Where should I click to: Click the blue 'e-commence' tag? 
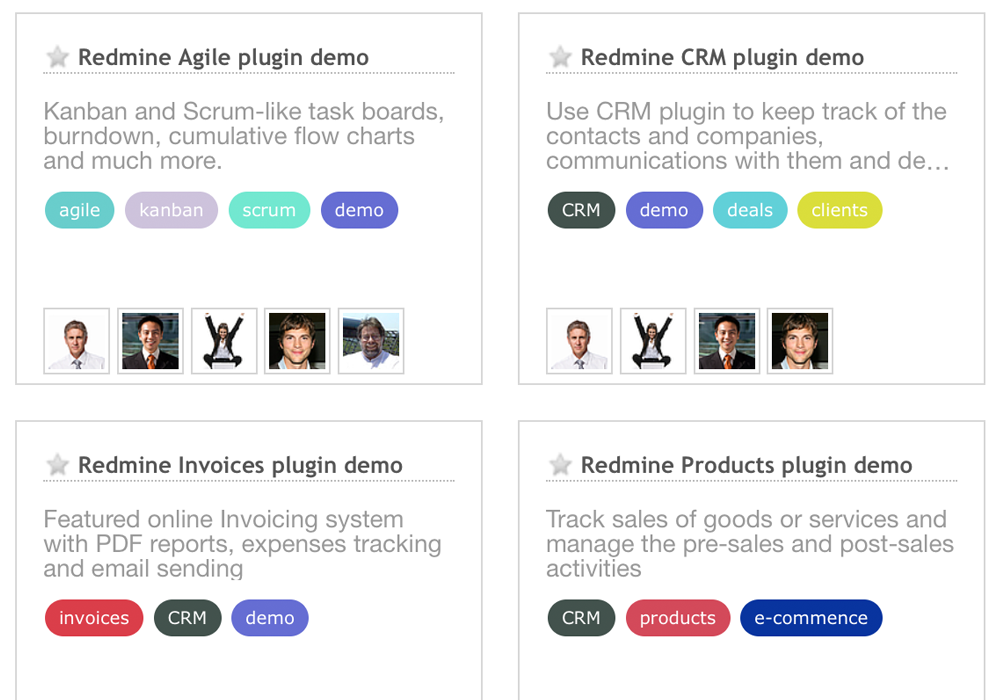811,618
